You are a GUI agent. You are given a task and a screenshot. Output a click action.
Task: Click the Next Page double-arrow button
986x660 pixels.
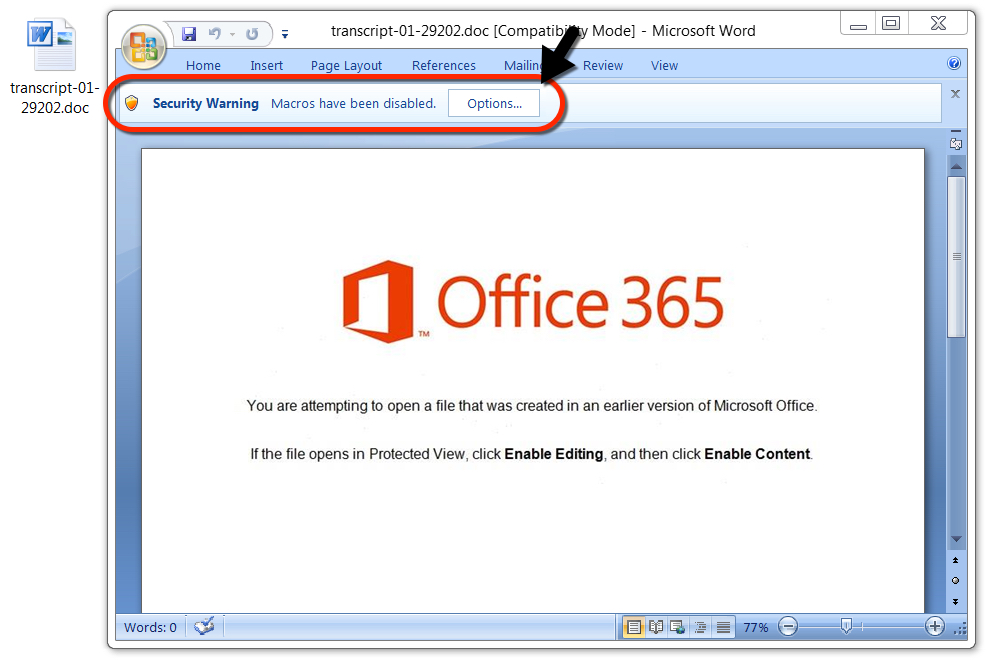point(956,602)
